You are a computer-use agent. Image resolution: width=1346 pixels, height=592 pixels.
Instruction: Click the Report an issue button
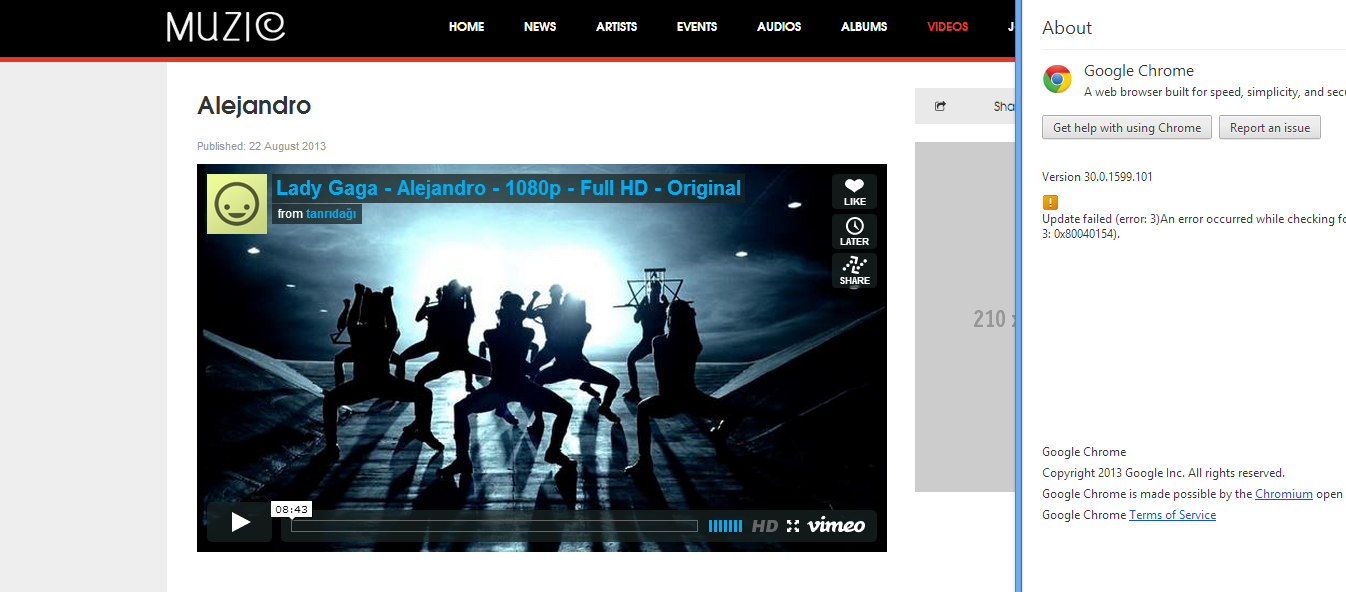[1269, 127]
